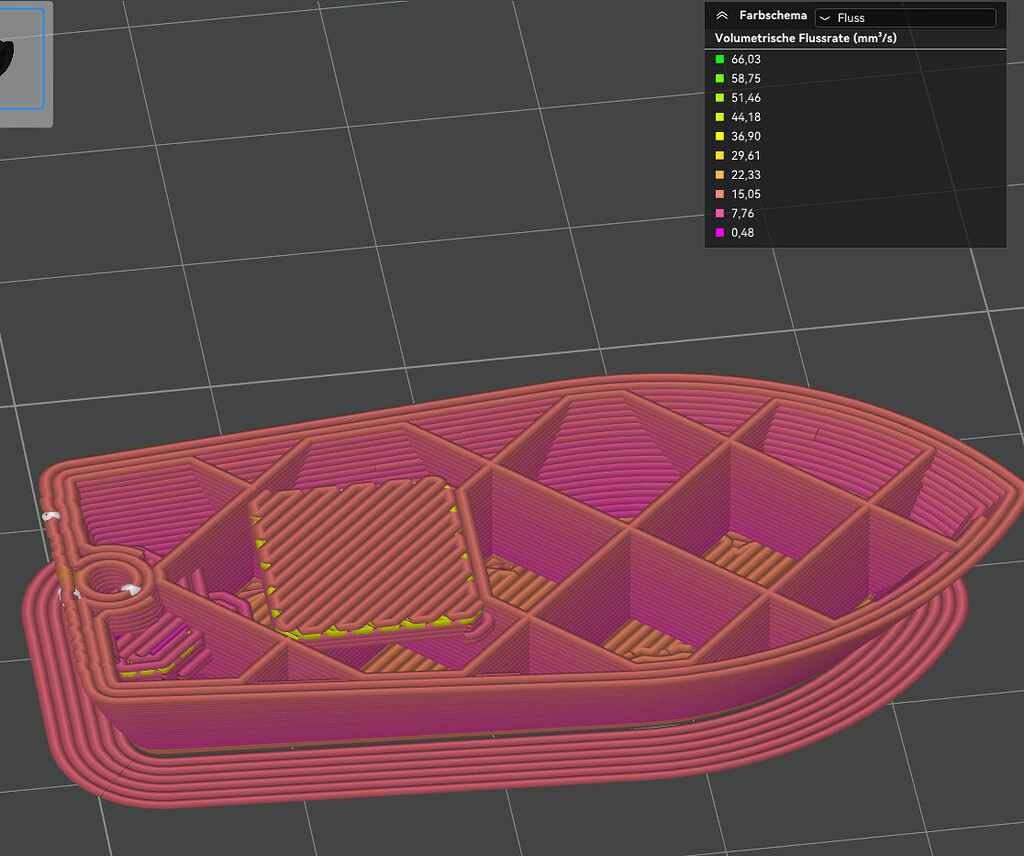1024x856 pixels.
Task: Select the 7,76 legend value
Action: click(x=743, y=214)
